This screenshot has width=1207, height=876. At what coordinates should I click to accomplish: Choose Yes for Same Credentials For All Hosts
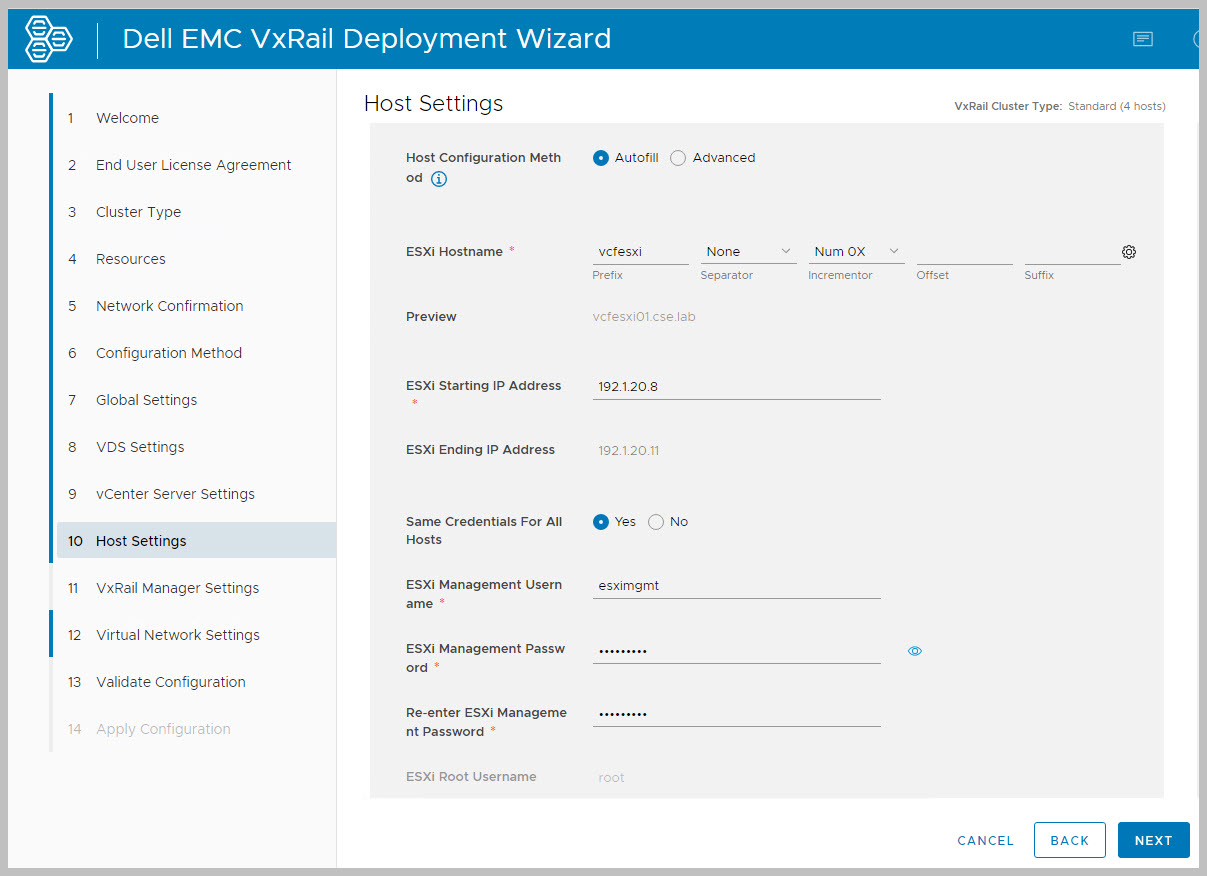(601, 522)
